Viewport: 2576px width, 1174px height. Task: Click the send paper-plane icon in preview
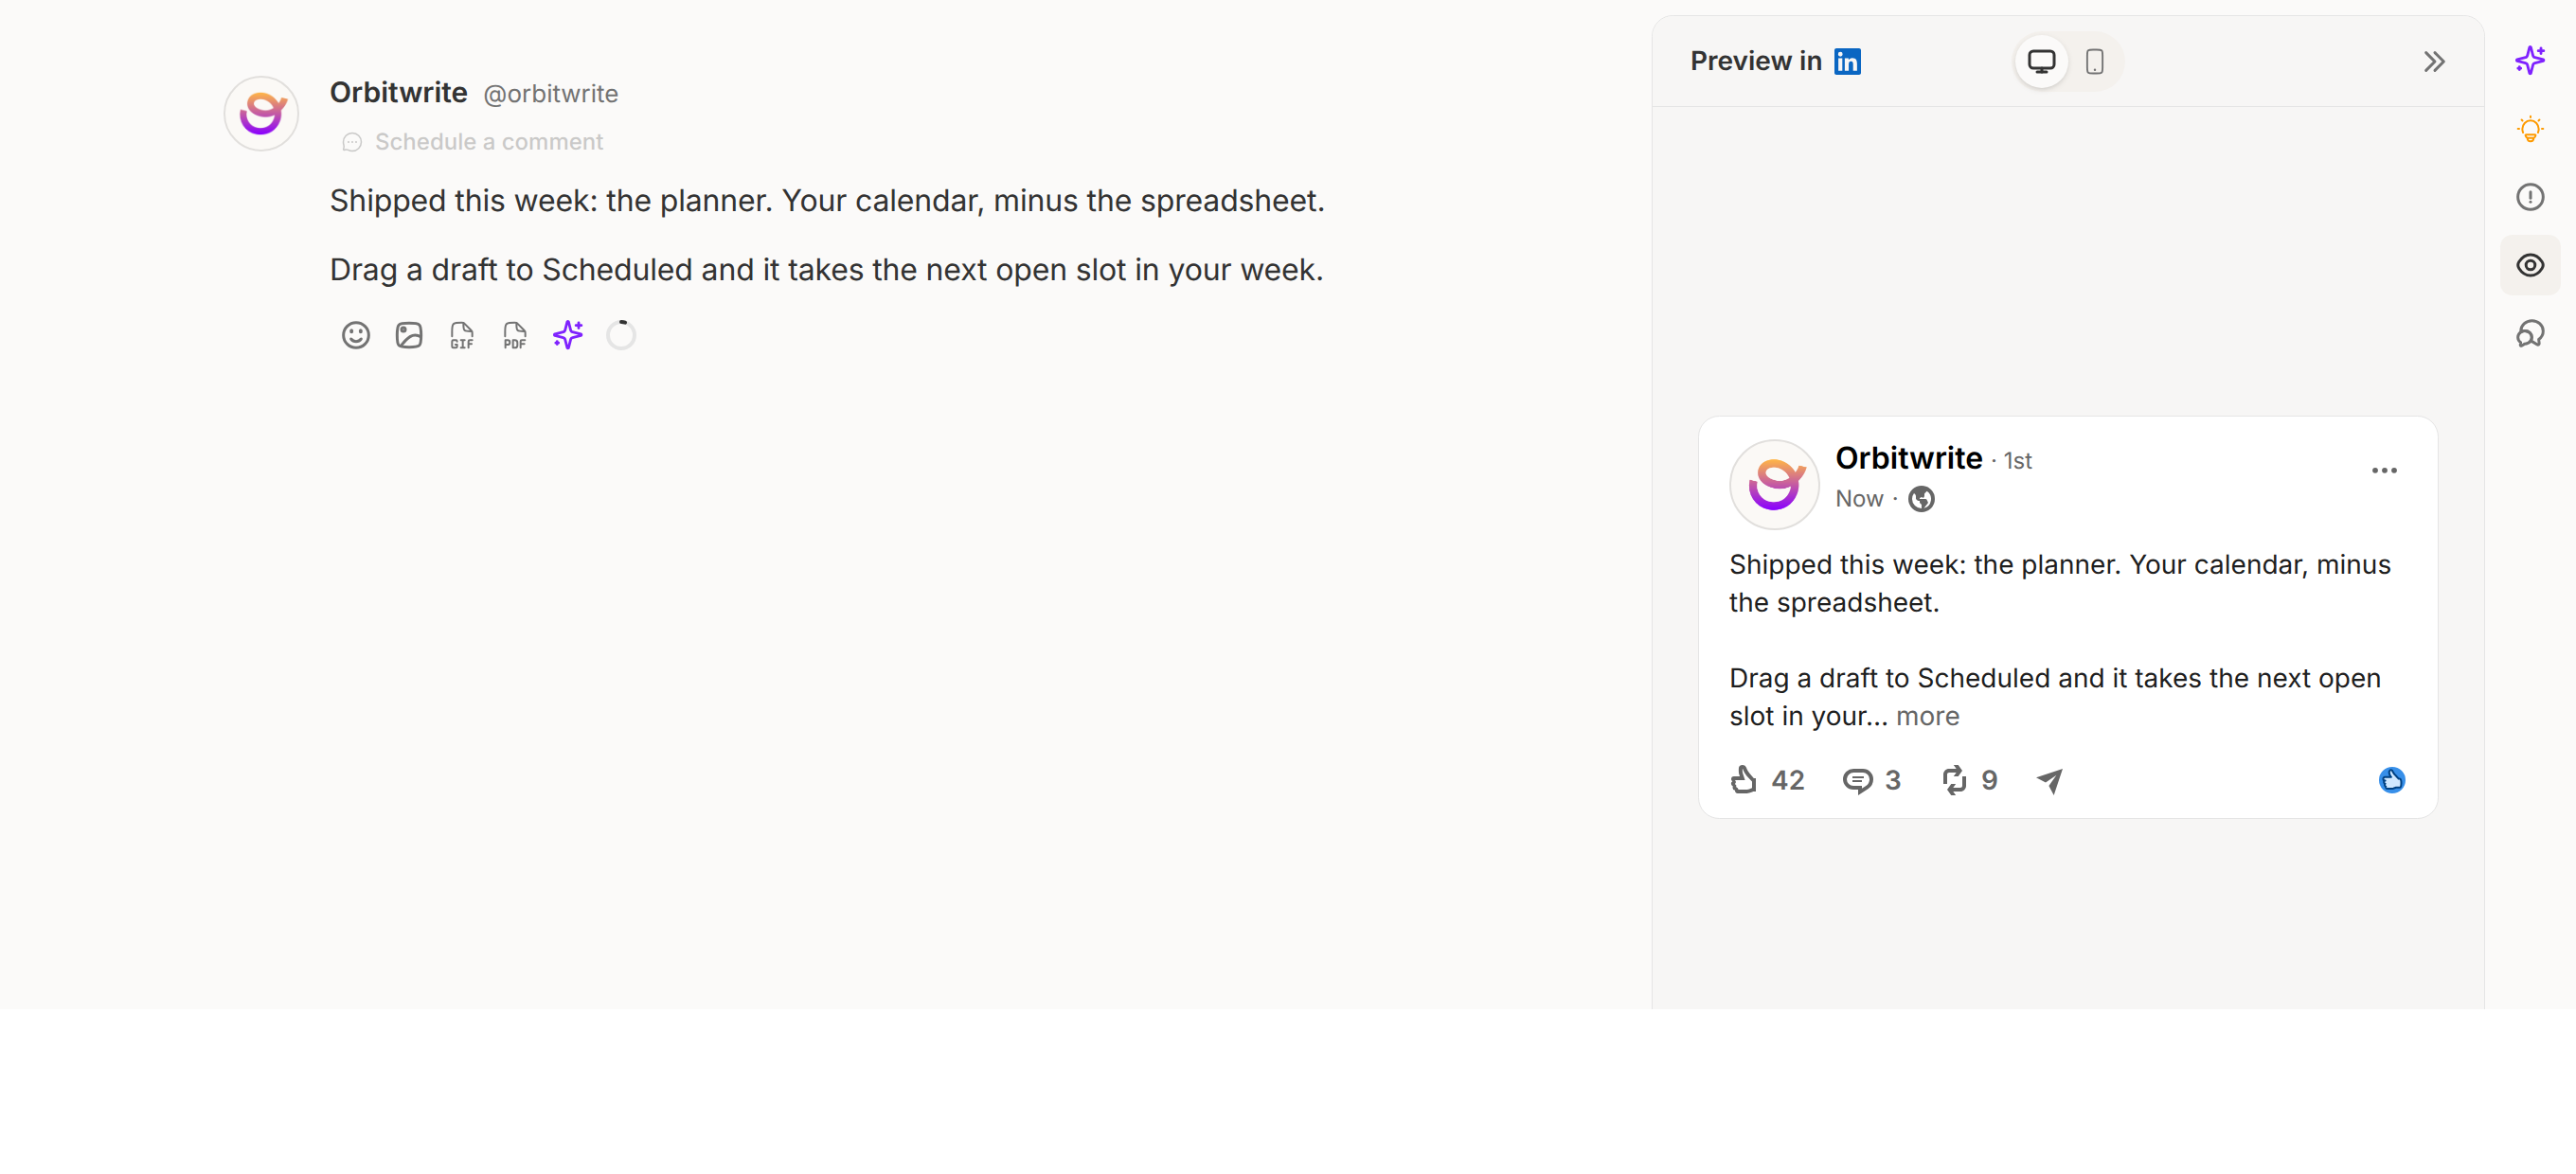(2050, 780)
